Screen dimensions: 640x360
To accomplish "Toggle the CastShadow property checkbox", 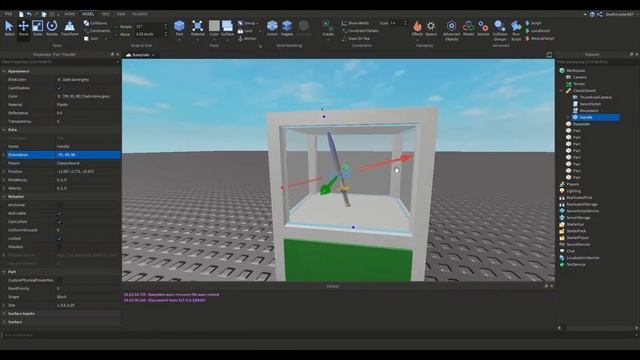I will [59, 88].
